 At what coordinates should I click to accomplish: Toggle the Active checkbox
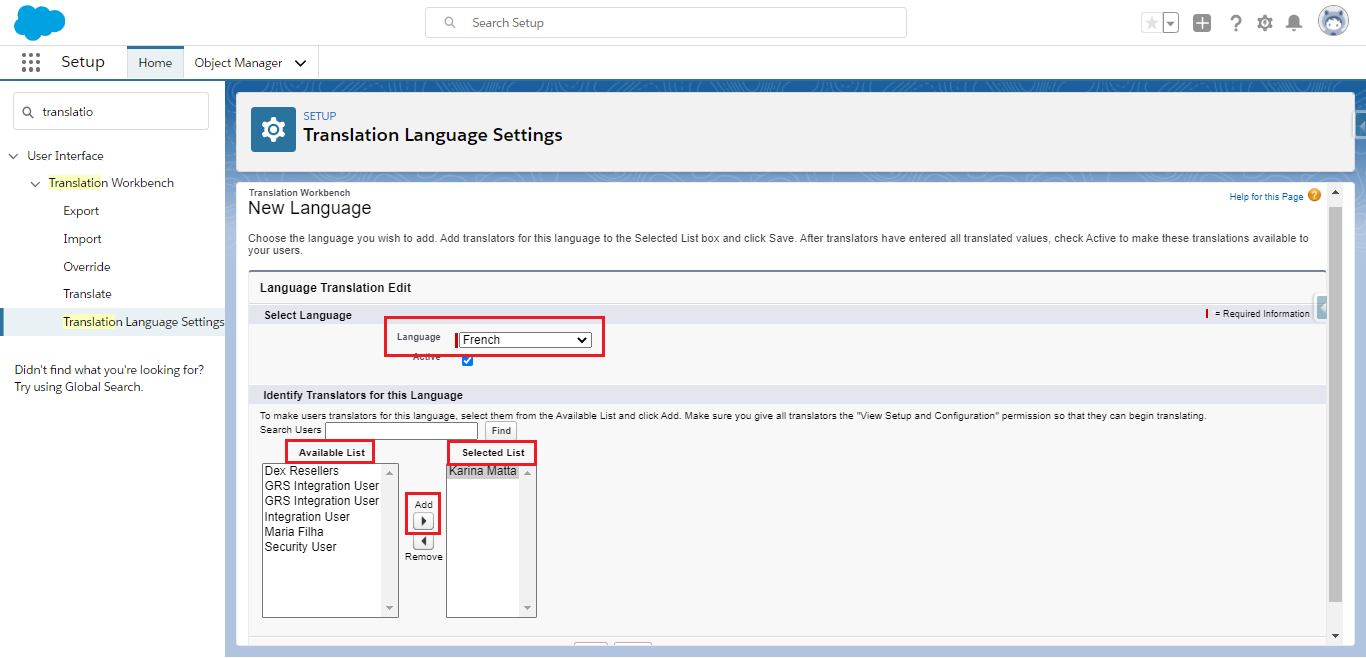pyautogui.click(x=467, y=360)
